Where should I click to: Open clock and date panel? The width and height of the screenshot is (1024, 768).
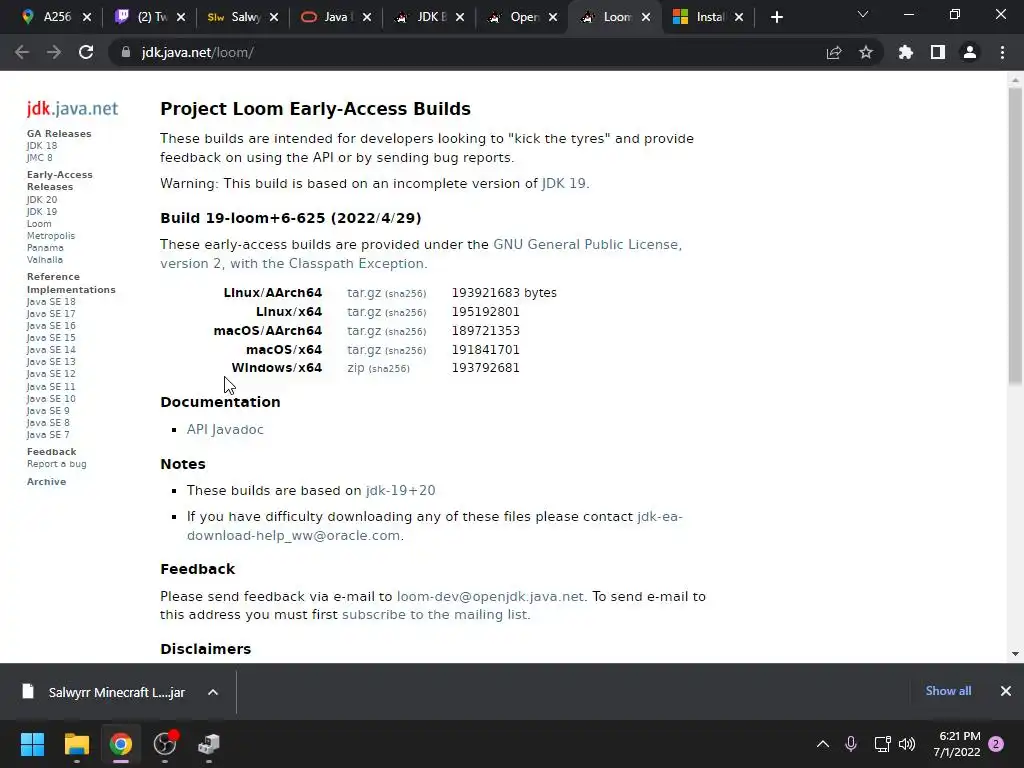(957, 744)
